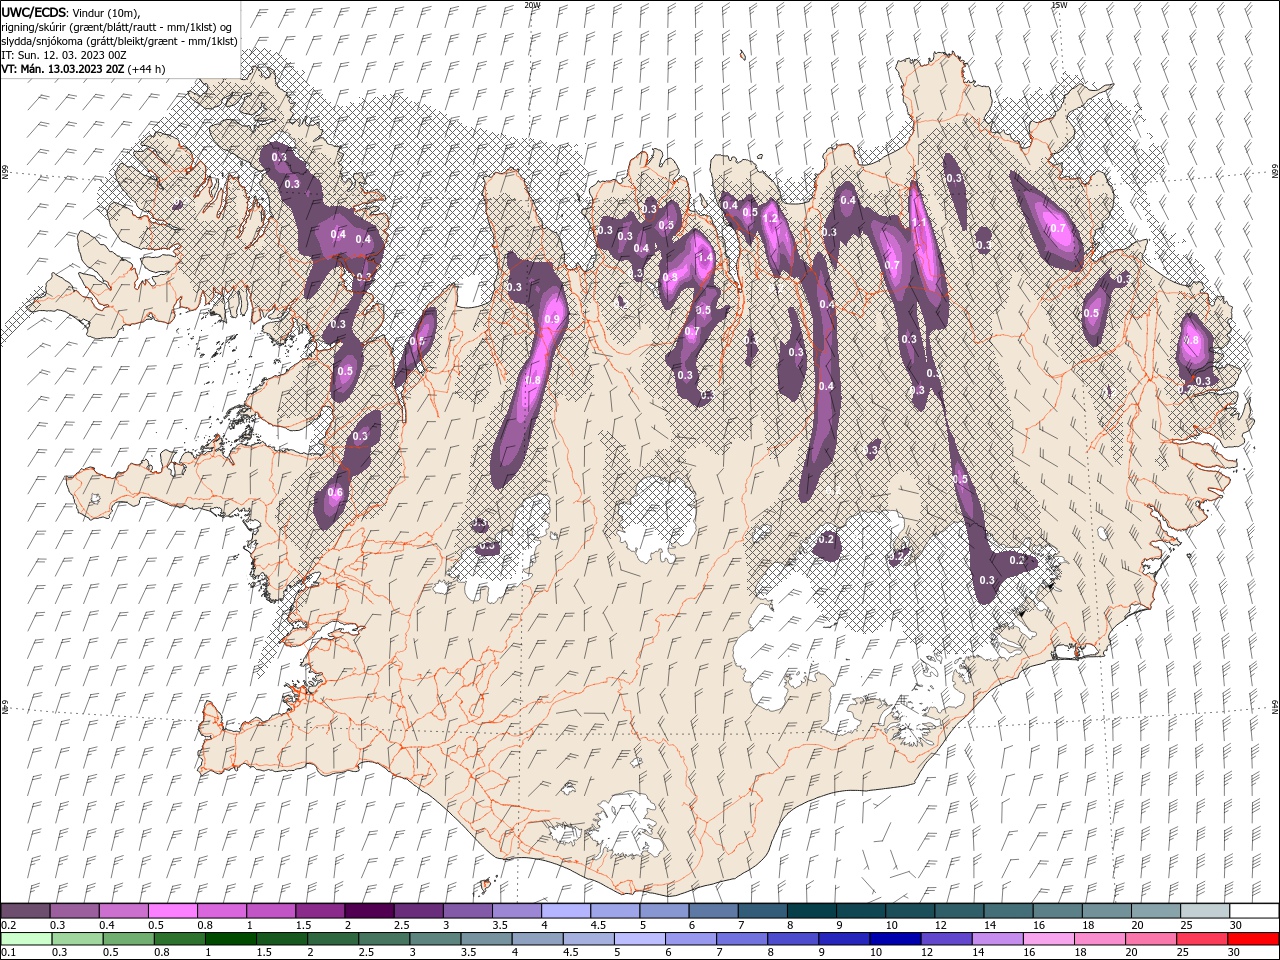Click the light pink rain swatch labeled 16
This screenshot has height=960, width=1280.
(1049, 939)
